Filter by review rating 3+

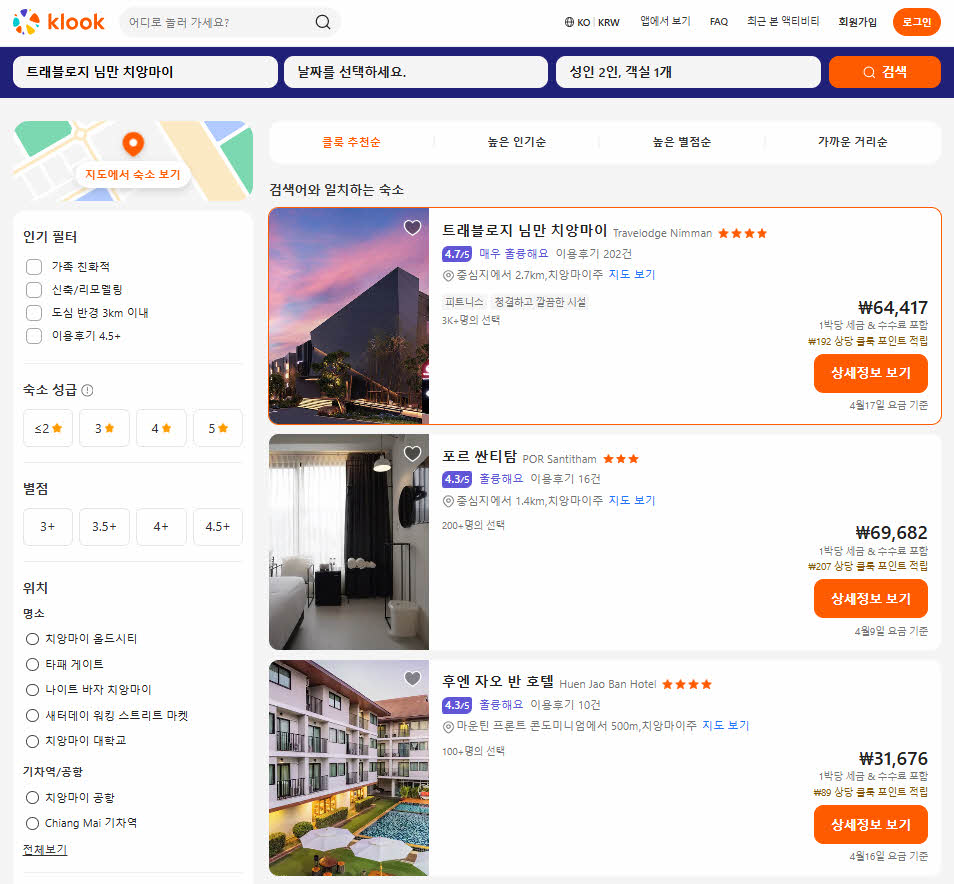click(x=48, y=527)
